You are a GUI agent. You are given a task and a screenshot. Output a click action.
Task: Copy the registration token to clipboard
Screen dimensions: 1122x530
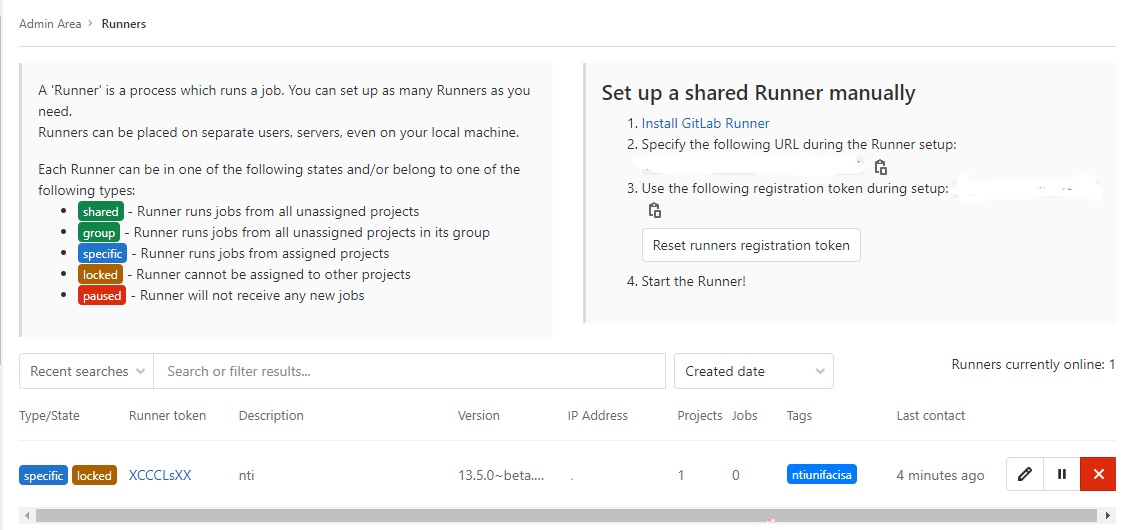[x=654, y=210]
